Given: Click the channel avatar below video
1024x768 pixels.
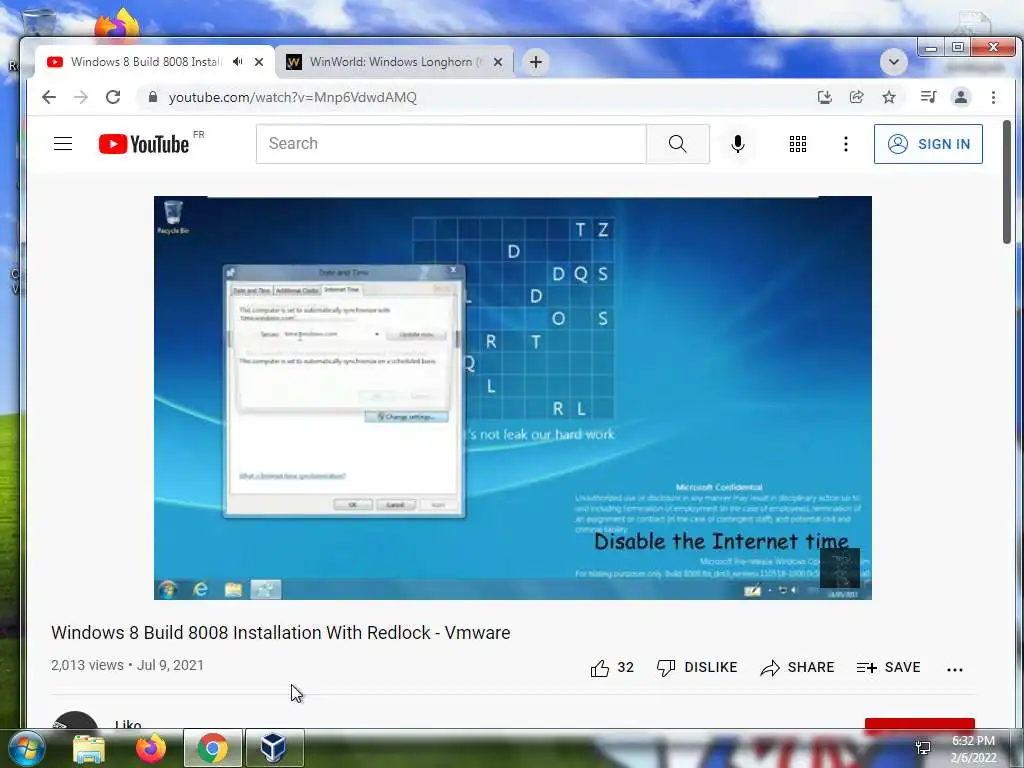Looking at the screenshot, I should coord(75,720).
